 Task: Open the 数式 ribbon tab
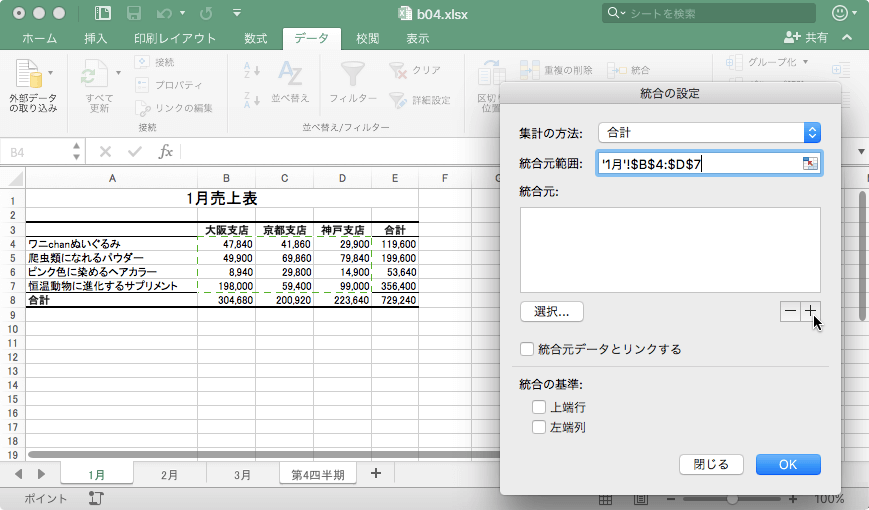[255, 38]
